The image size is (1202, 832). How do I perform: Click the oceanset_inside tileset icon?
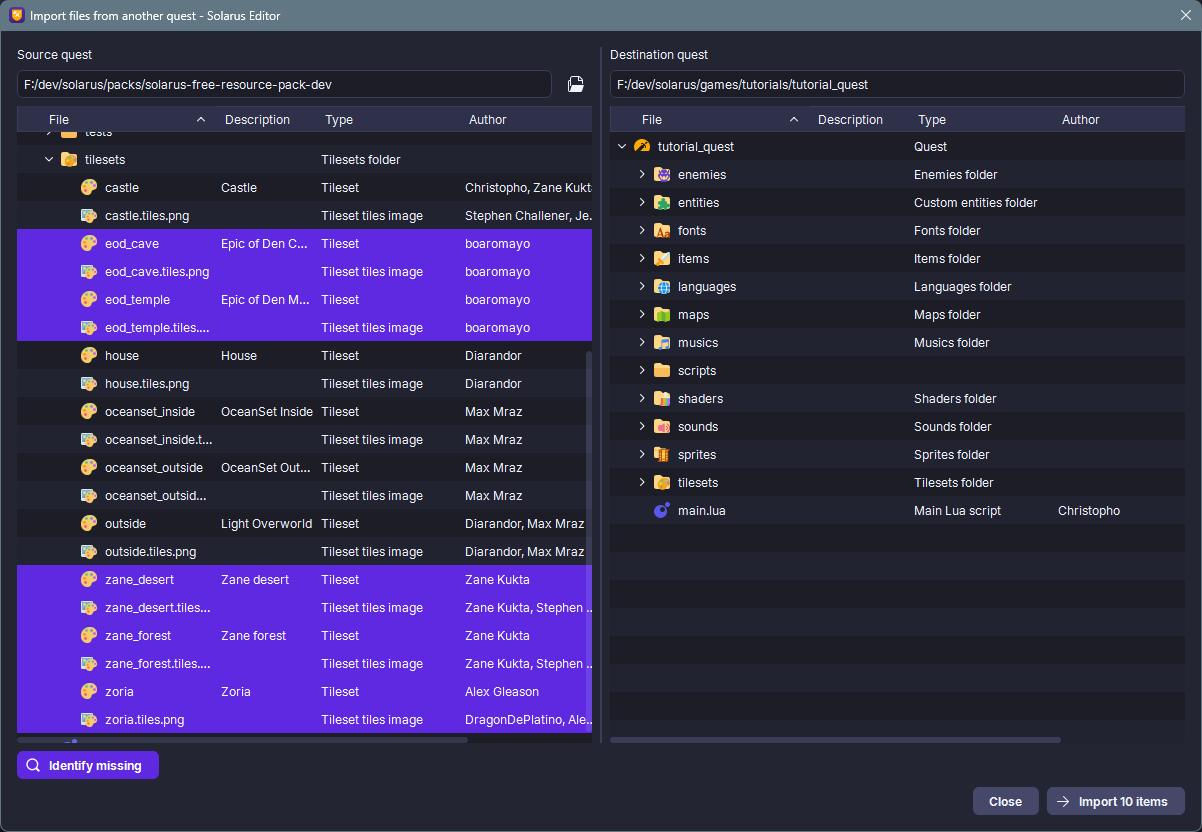coord(89,411)
